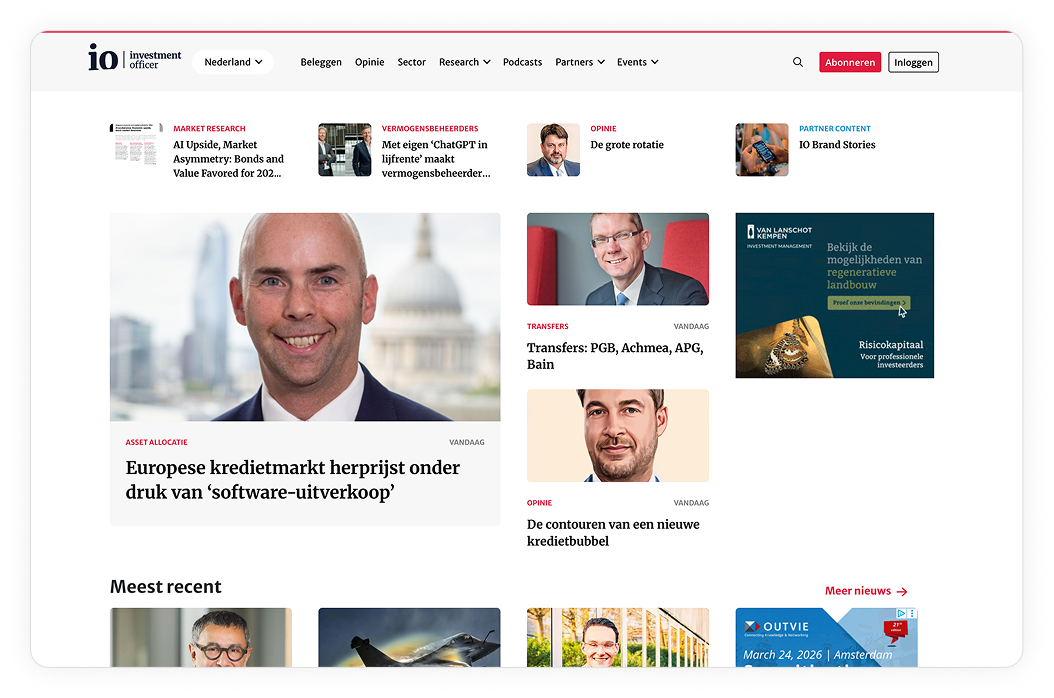Read Transfers: PGB, Achmea, APG, Bain
Viewport: 1054px width, 698px height.
[x=615, y=356]
